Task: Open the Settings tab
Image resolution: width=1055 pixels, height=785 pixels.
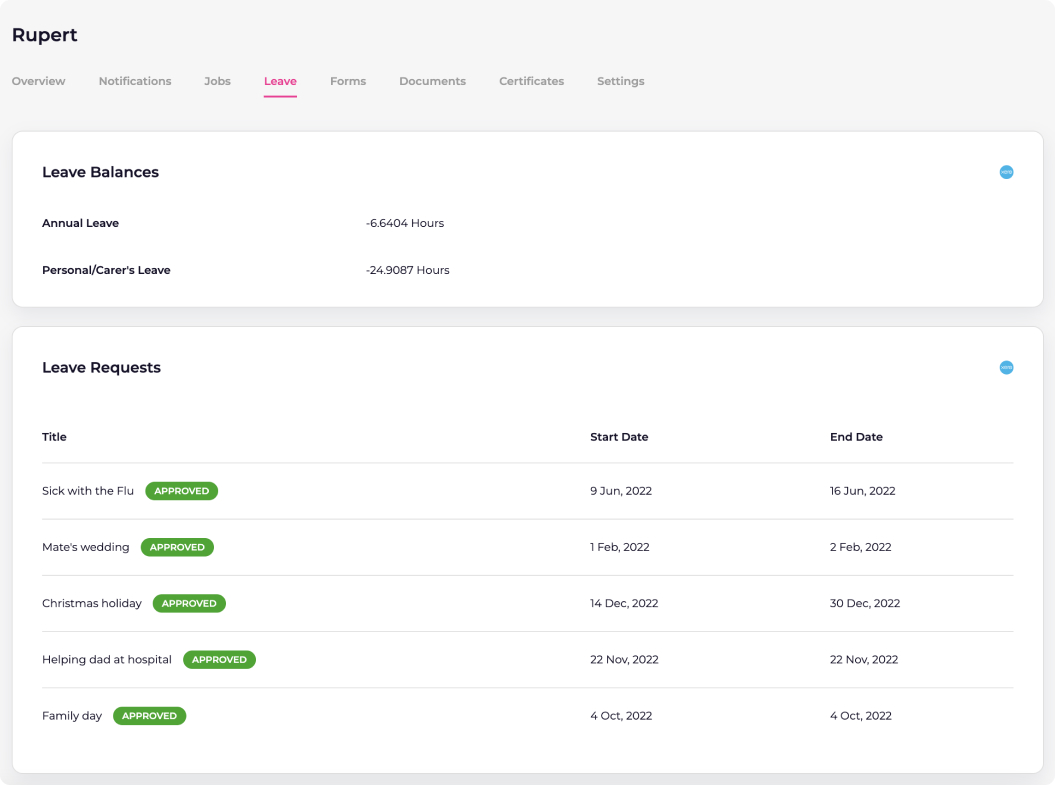Action: point(620,81)
